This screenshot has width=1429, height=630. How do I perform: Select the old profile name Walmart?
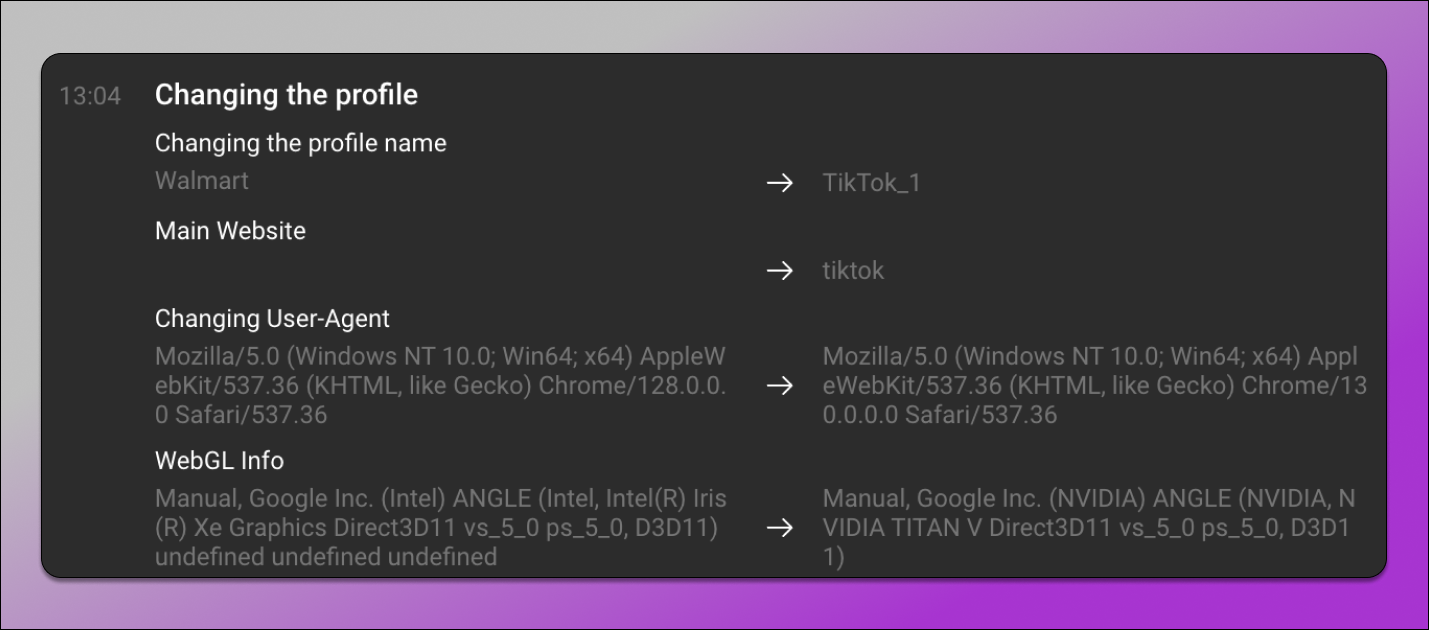pos(202,181)
